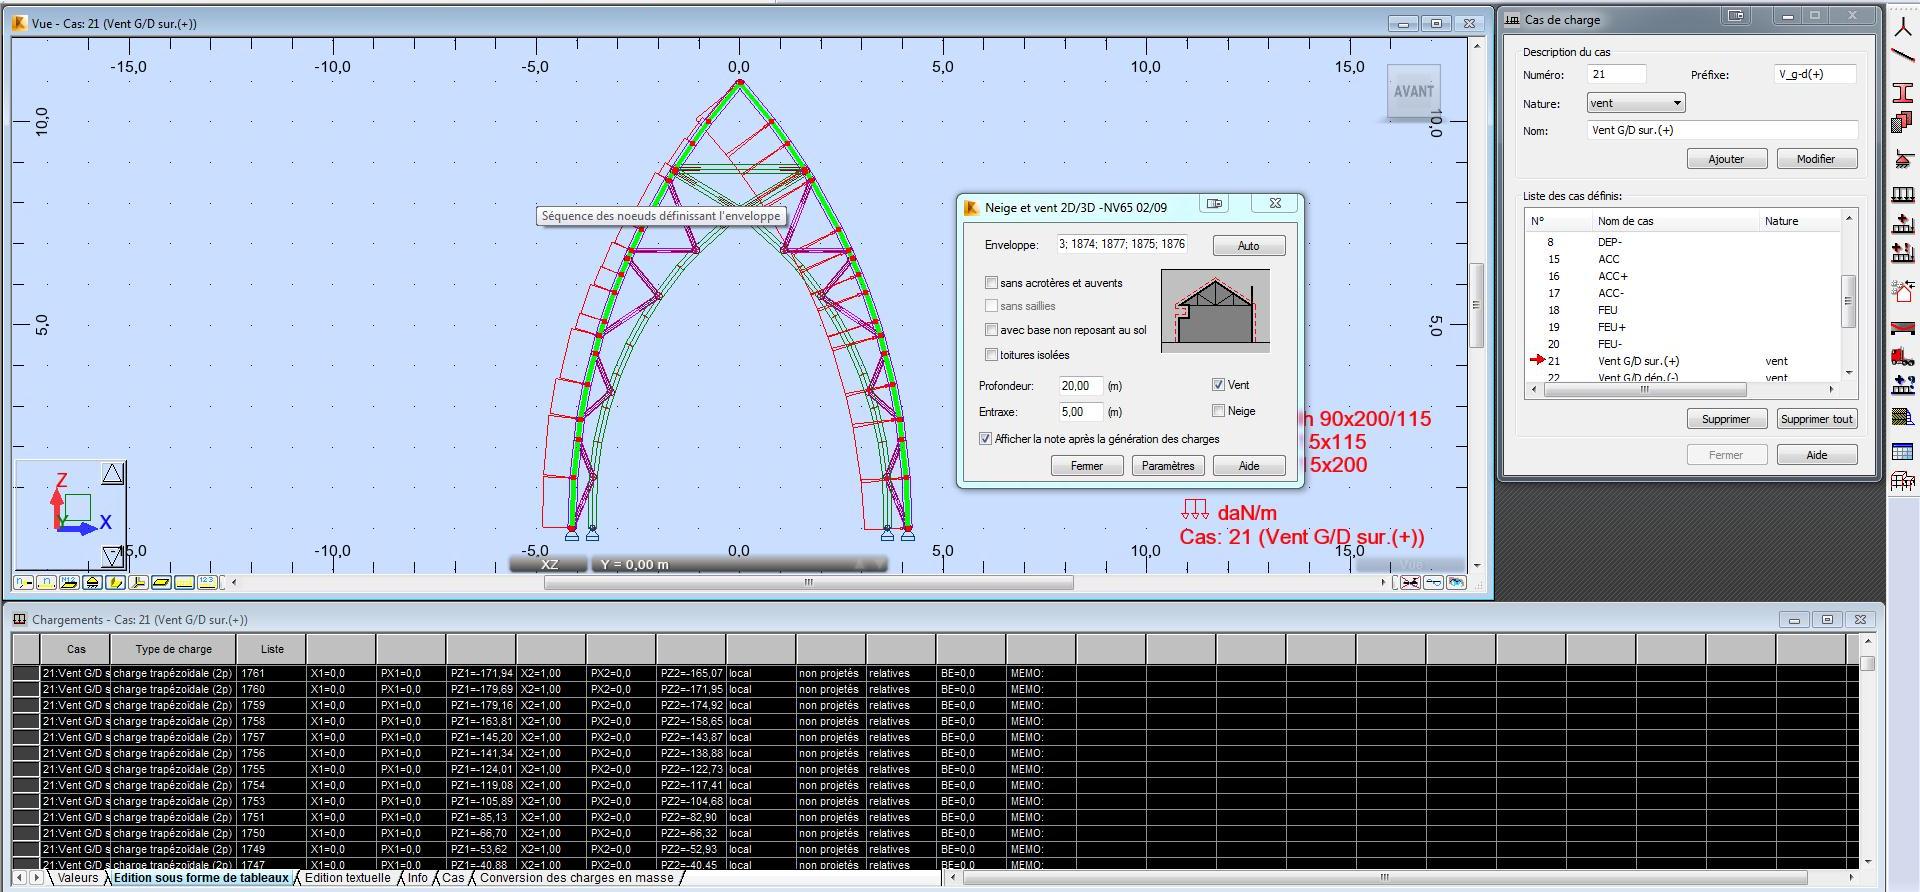Toggle load values 123 display icon
Image resolution: width=1920 pixels, height=892 pixels.
pos(207,582)
